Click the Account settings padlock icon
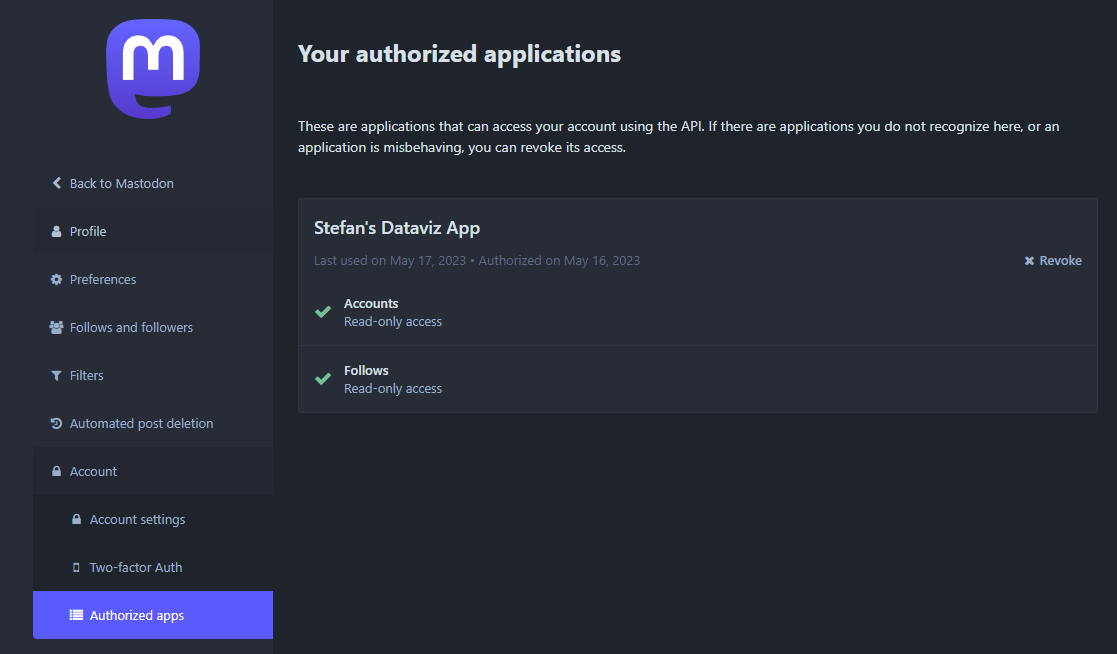The image size is (1117, 654). 76,519
